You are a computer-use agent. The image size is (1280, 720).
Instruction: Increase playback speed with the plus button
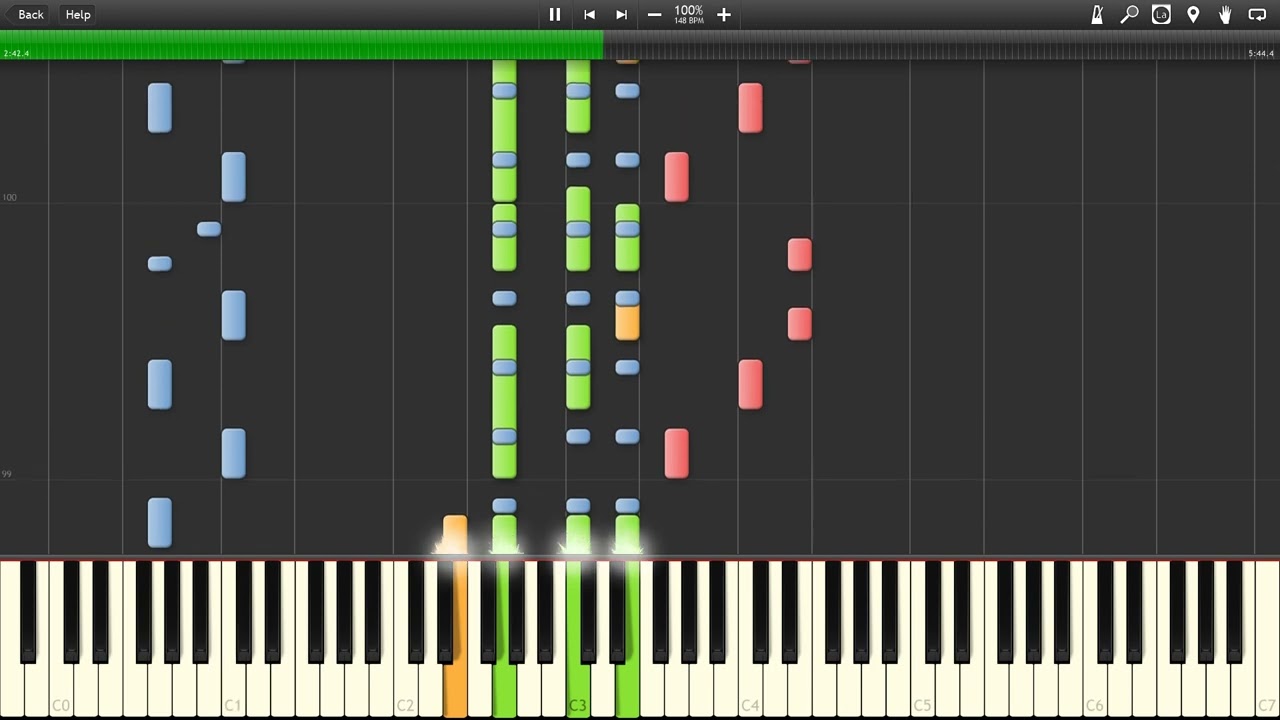[x=724, y=14]
